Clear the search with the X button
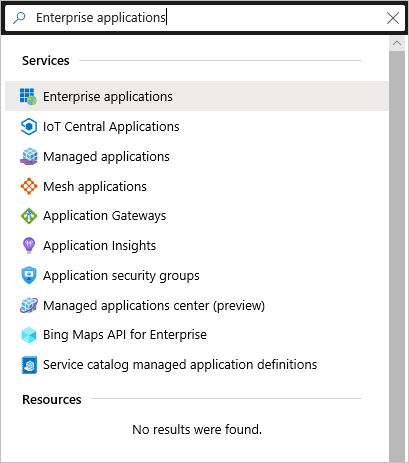Viewport: 409px width, 463px height. (x=393, y=18)
